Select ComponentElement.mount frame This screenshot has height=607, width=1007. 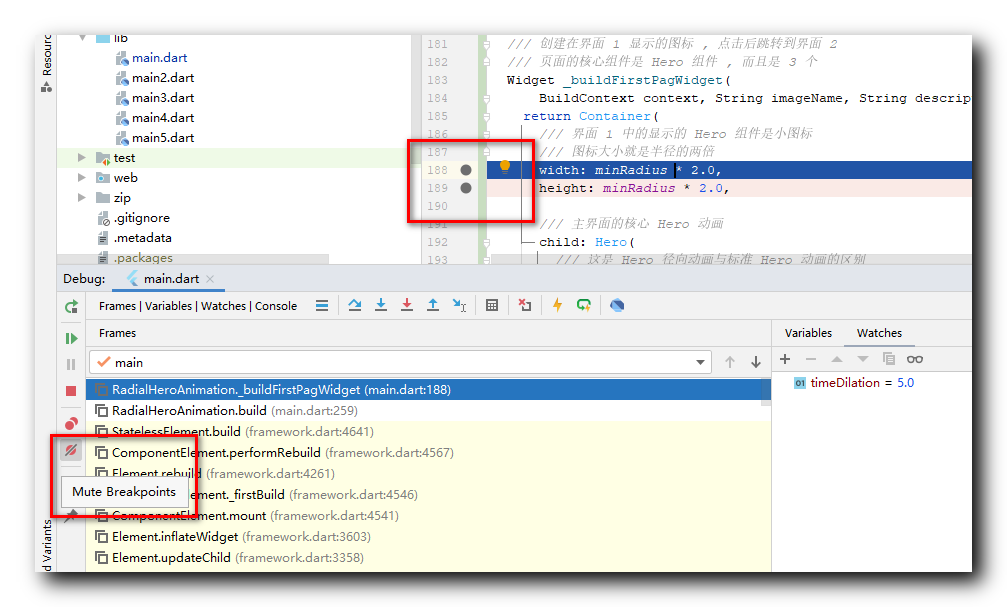click(x=428, y=516)
